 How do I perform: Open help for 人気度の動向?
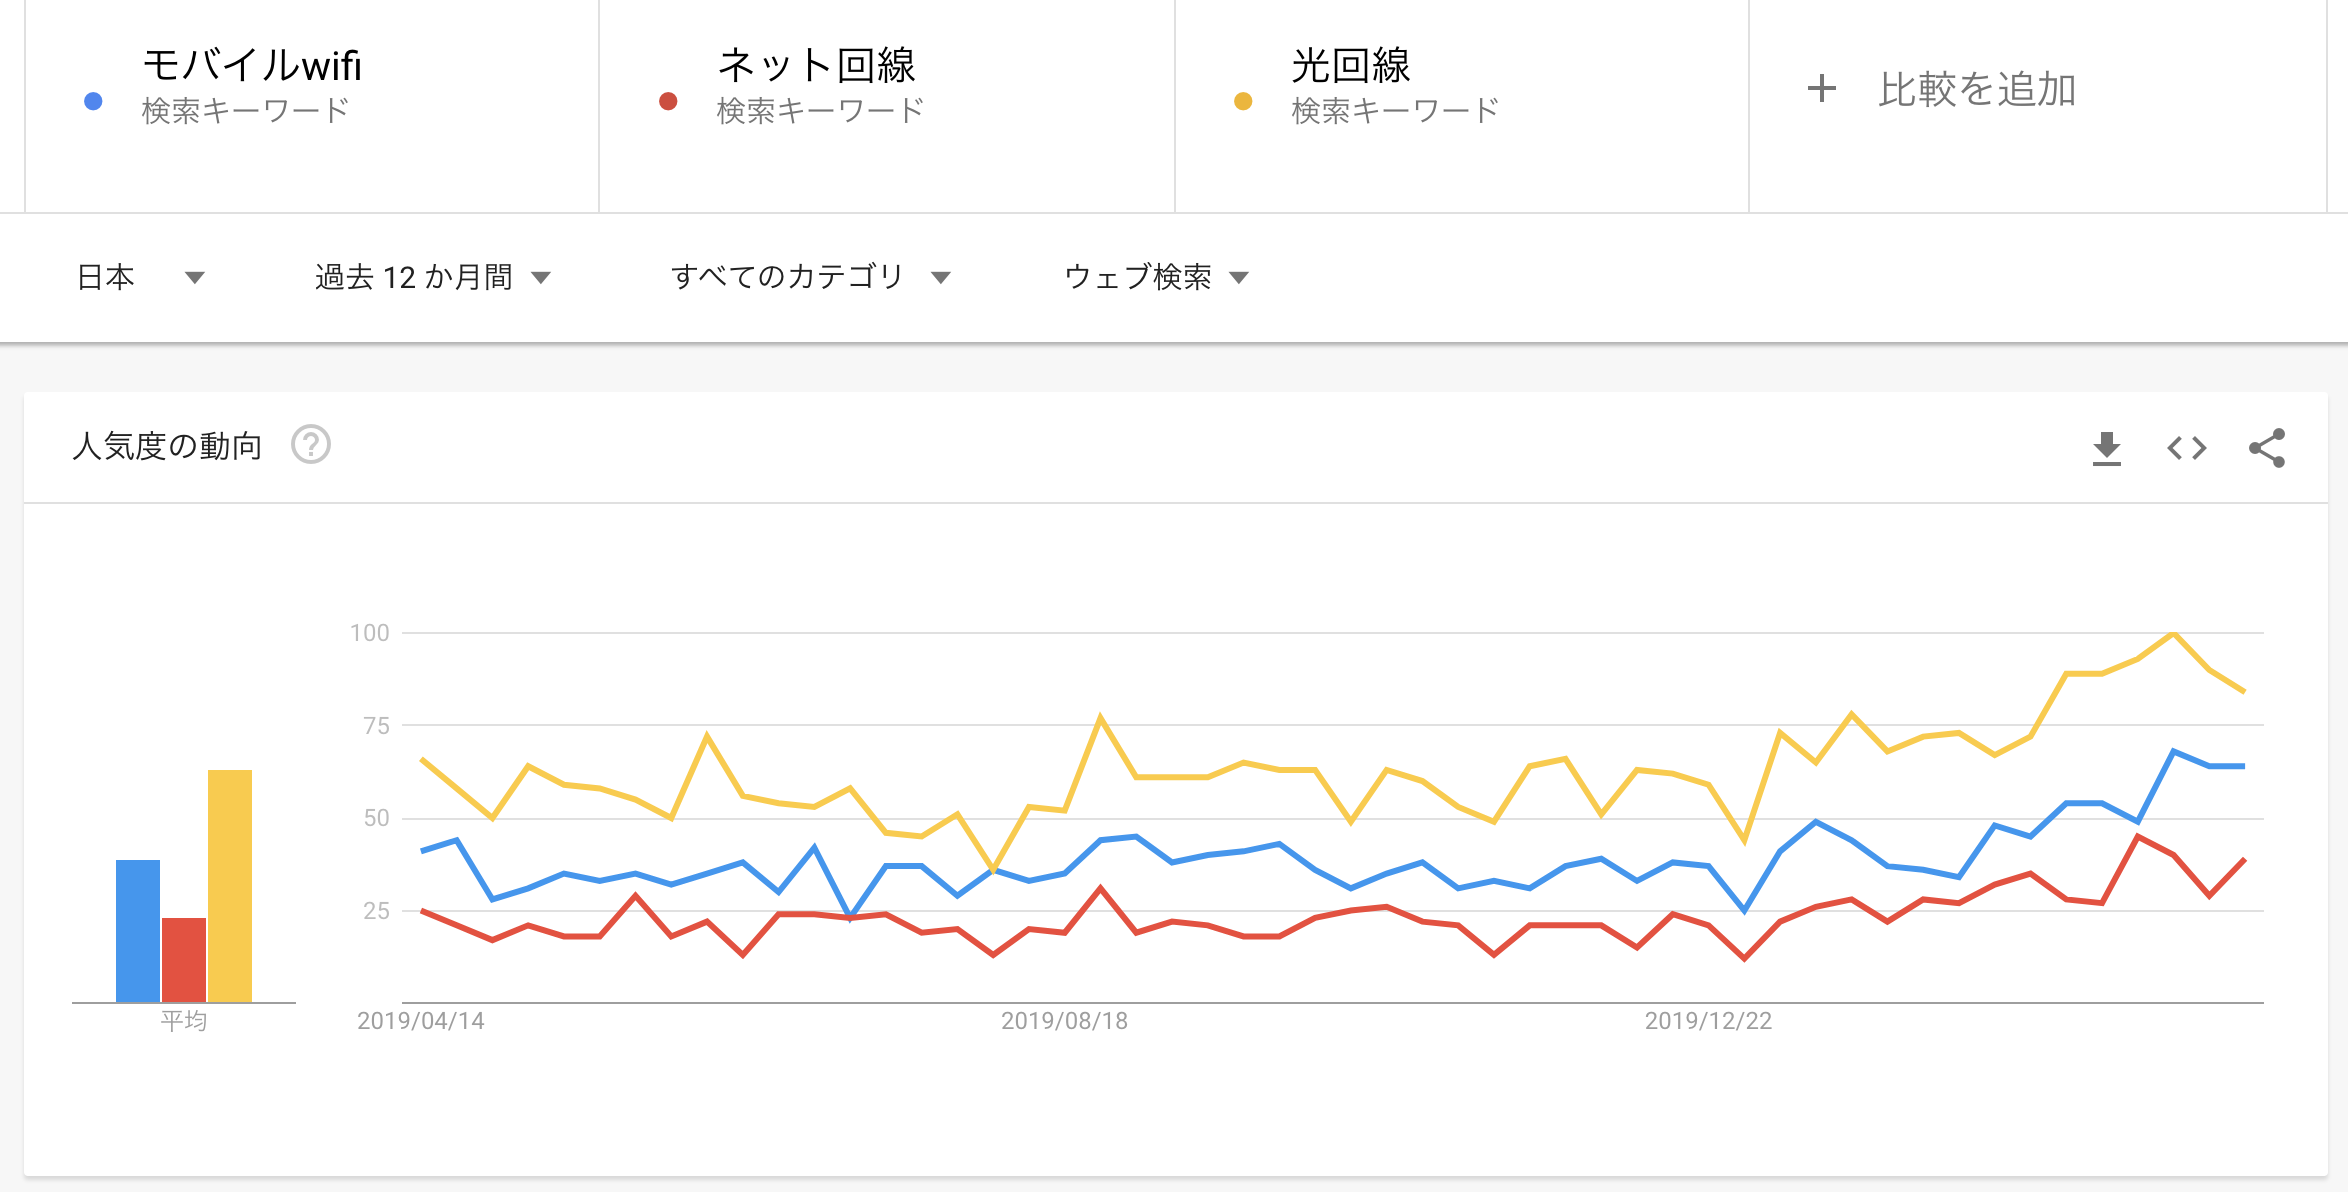tap(311, 446)
